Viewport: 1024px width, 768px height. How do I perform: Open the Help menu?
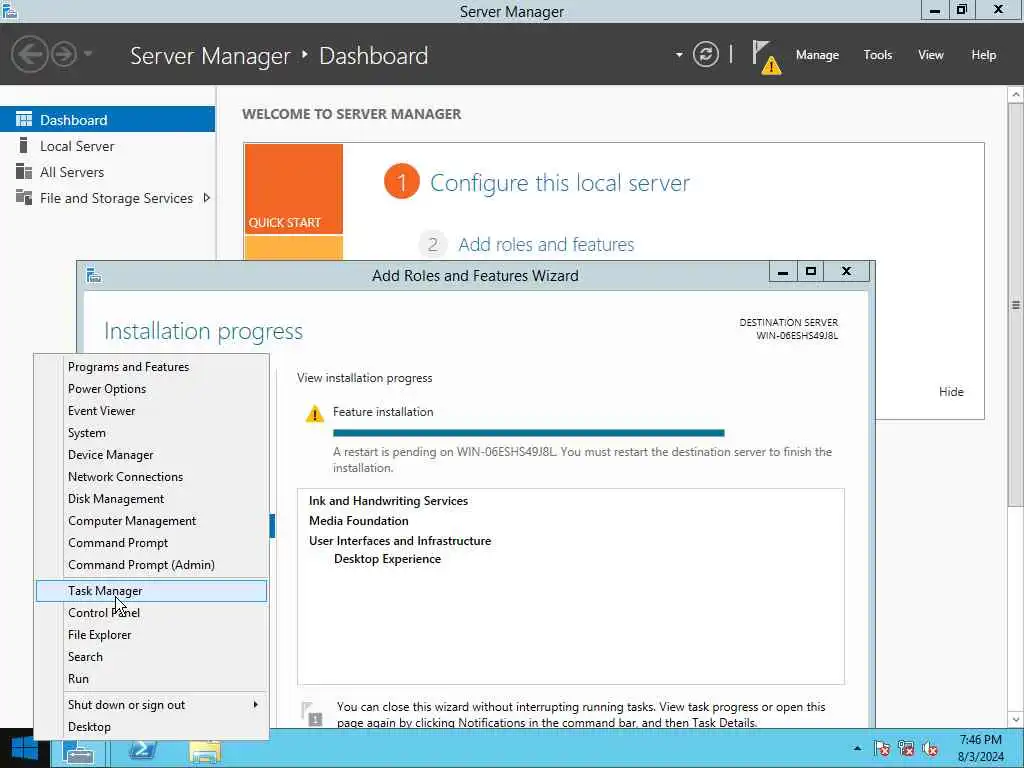click(983, 55)
